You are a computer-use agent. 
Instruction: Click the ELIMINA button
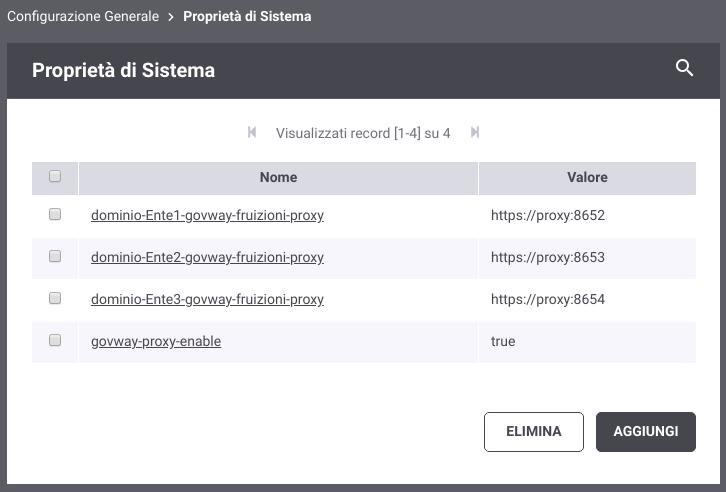(534, 432)
